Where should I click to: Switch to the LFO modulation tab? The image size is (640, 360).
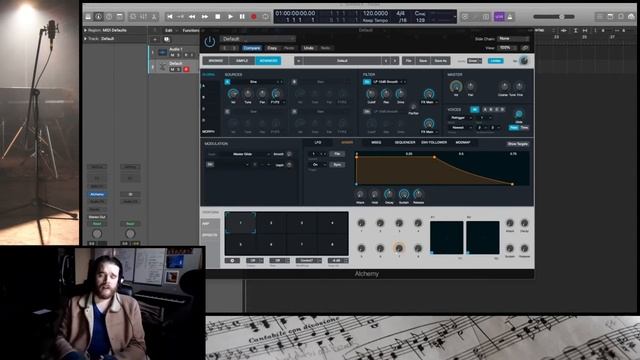coord(318,142)
